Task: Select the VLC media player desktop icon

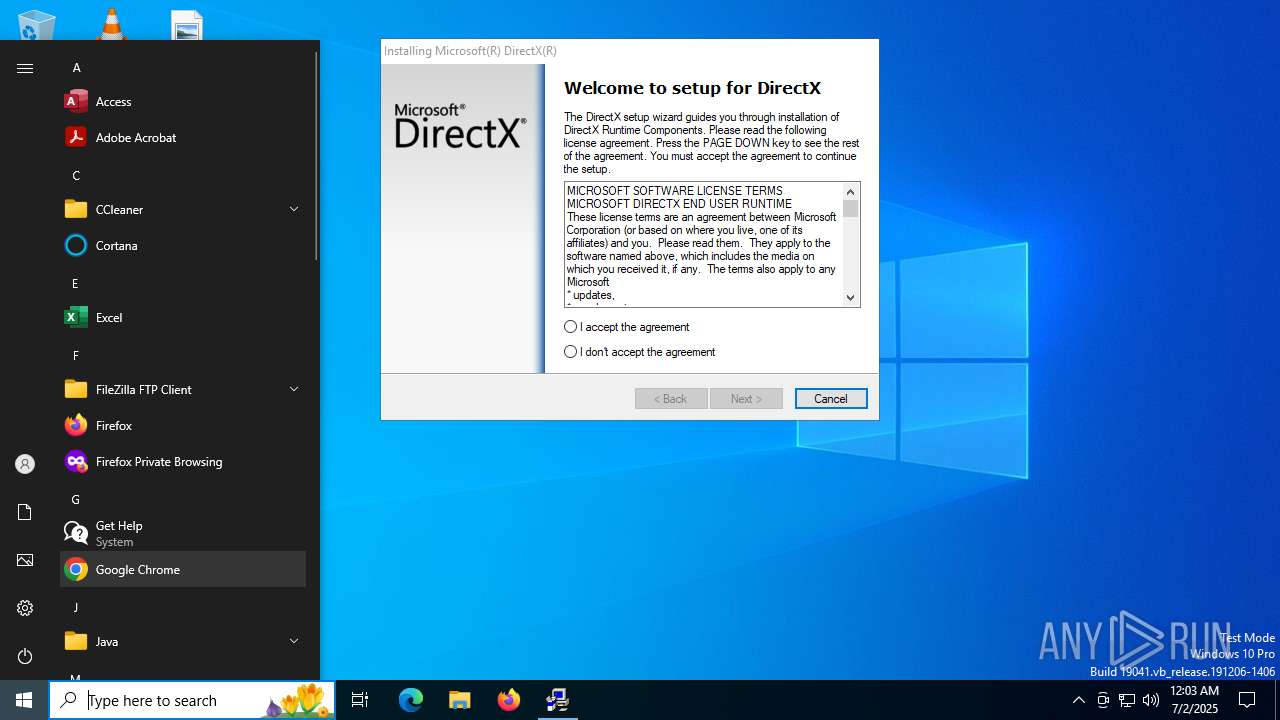Action: 112,24
